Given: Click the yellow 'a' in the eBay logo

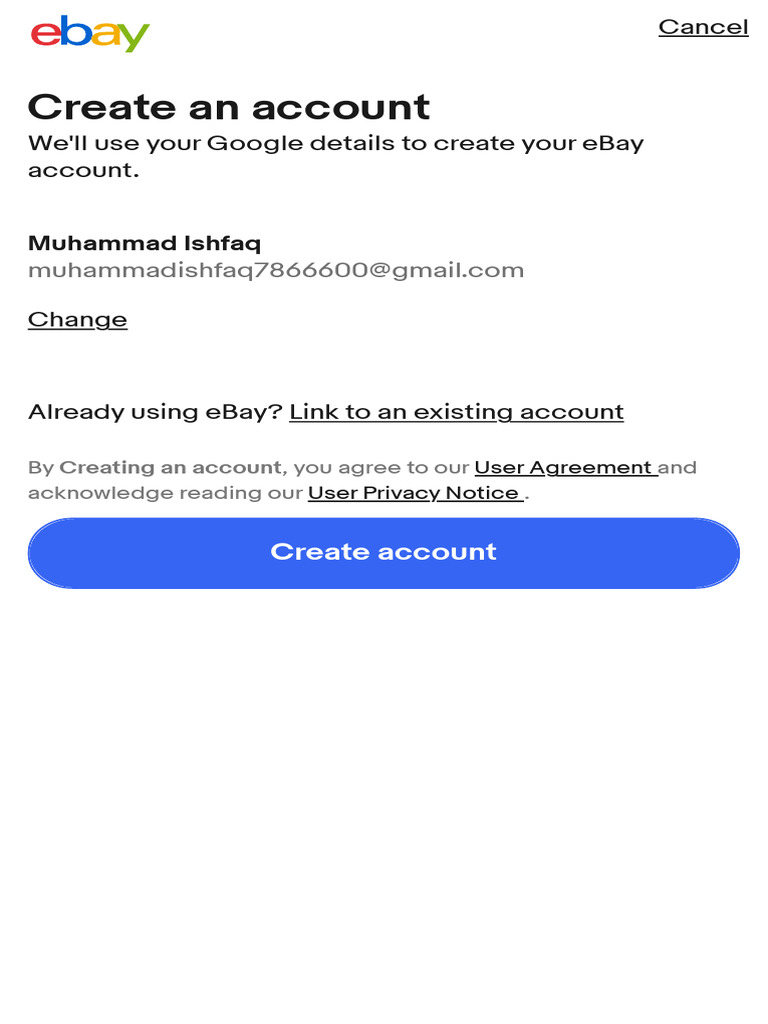Looking at the screenshot, I should (x=105, y=37).
